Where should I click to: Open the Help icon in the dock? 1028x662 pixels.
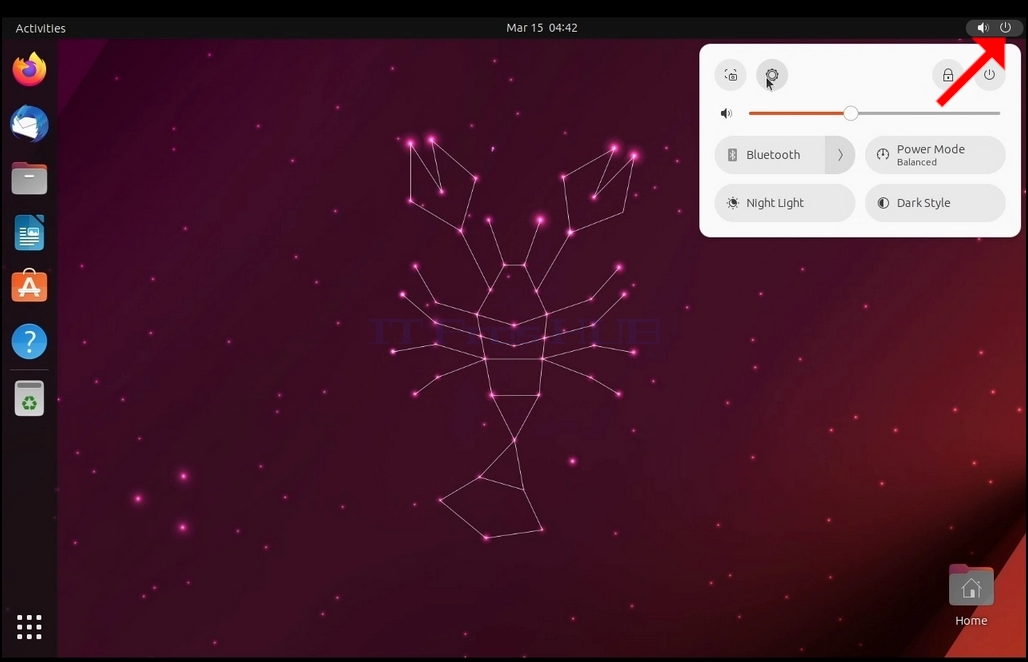coord(30,341)
